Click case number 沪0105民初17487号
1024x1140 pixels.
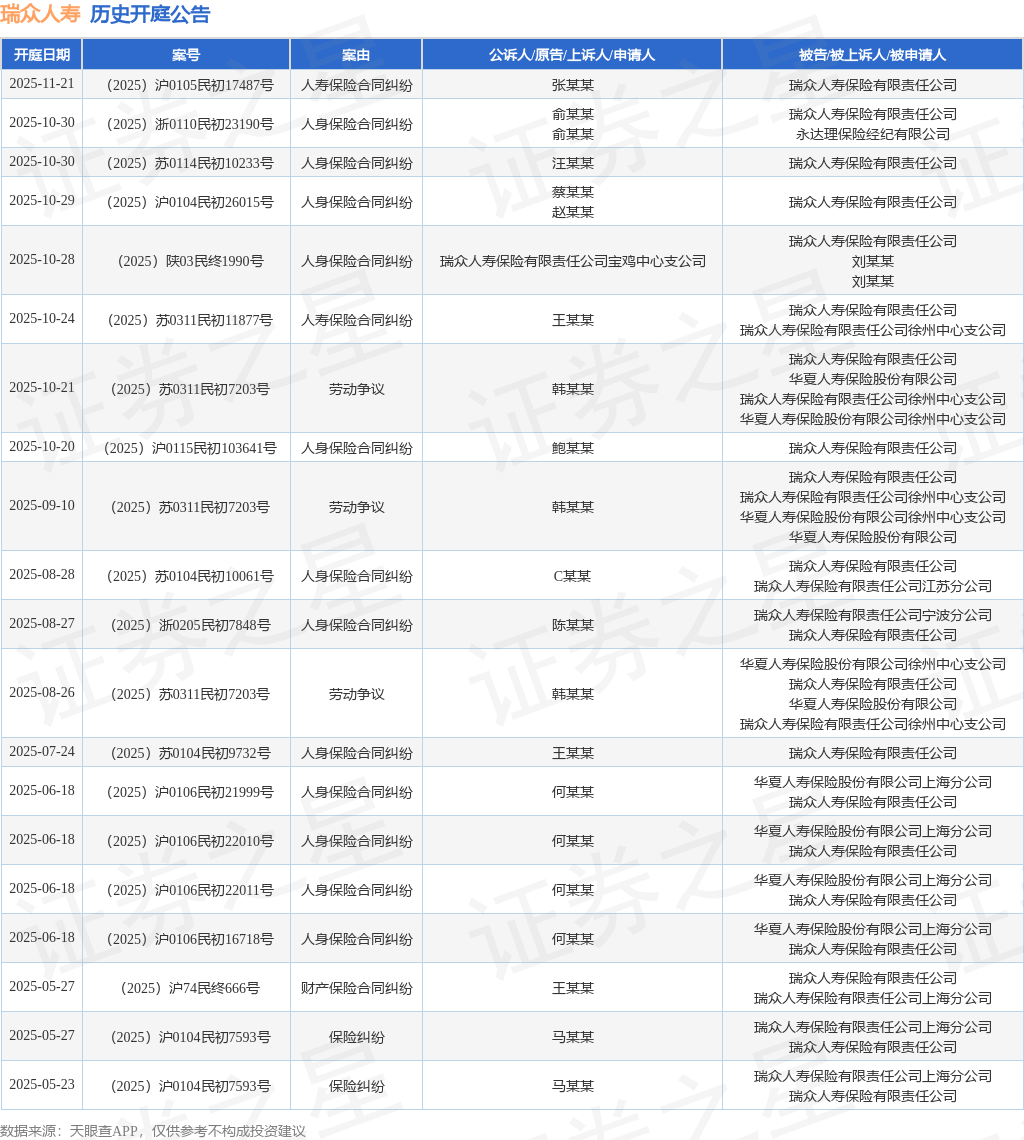coord(190,85)
